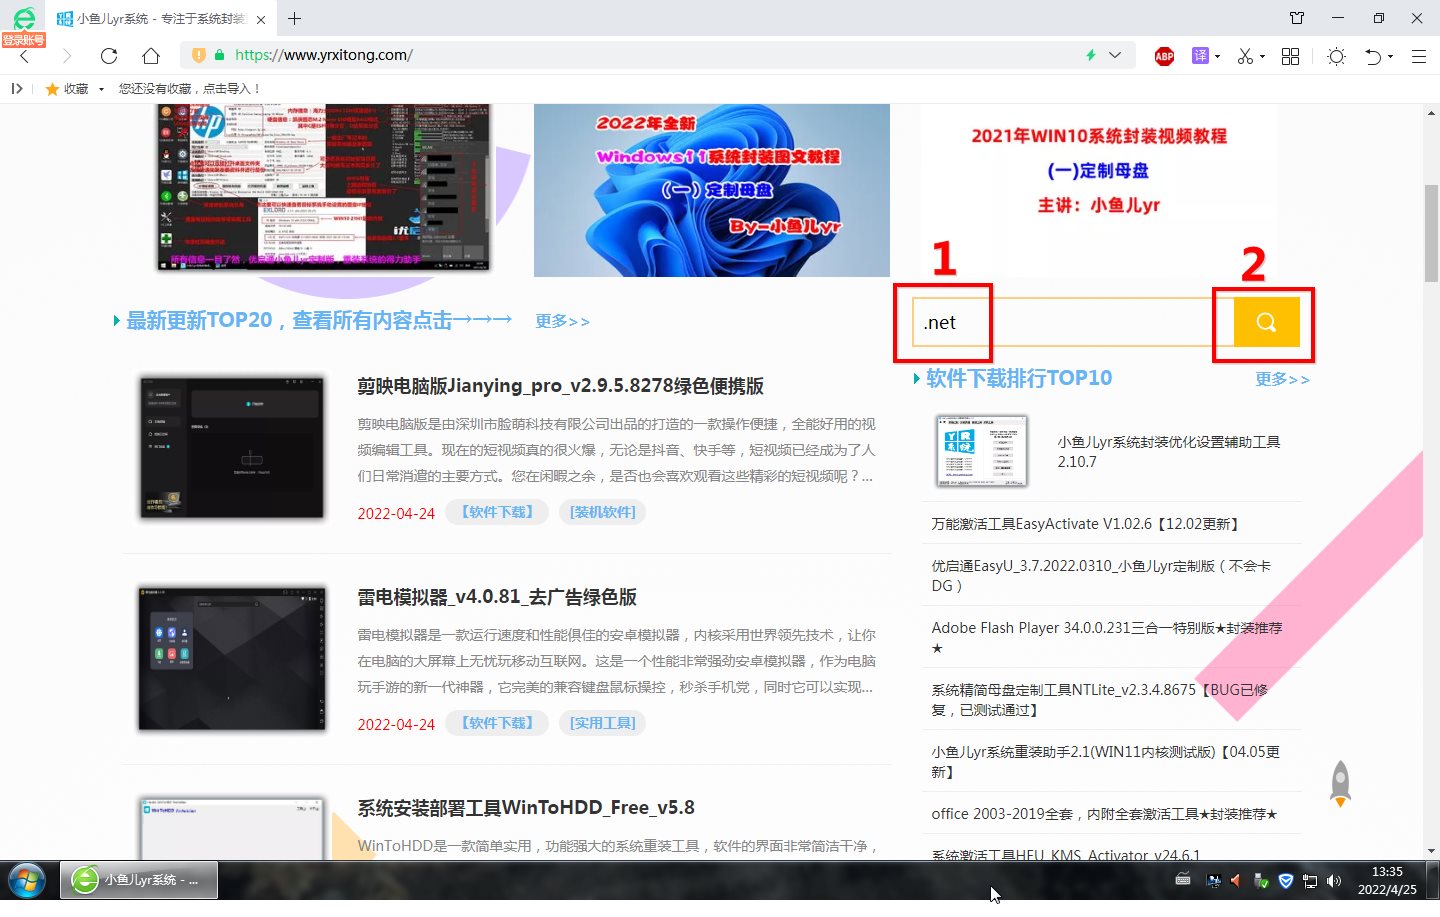Click the taskbar volume speaker icon
The height and width of the screenshot is (917, 1440).
pyautogui.click(x=1333, y=881)
